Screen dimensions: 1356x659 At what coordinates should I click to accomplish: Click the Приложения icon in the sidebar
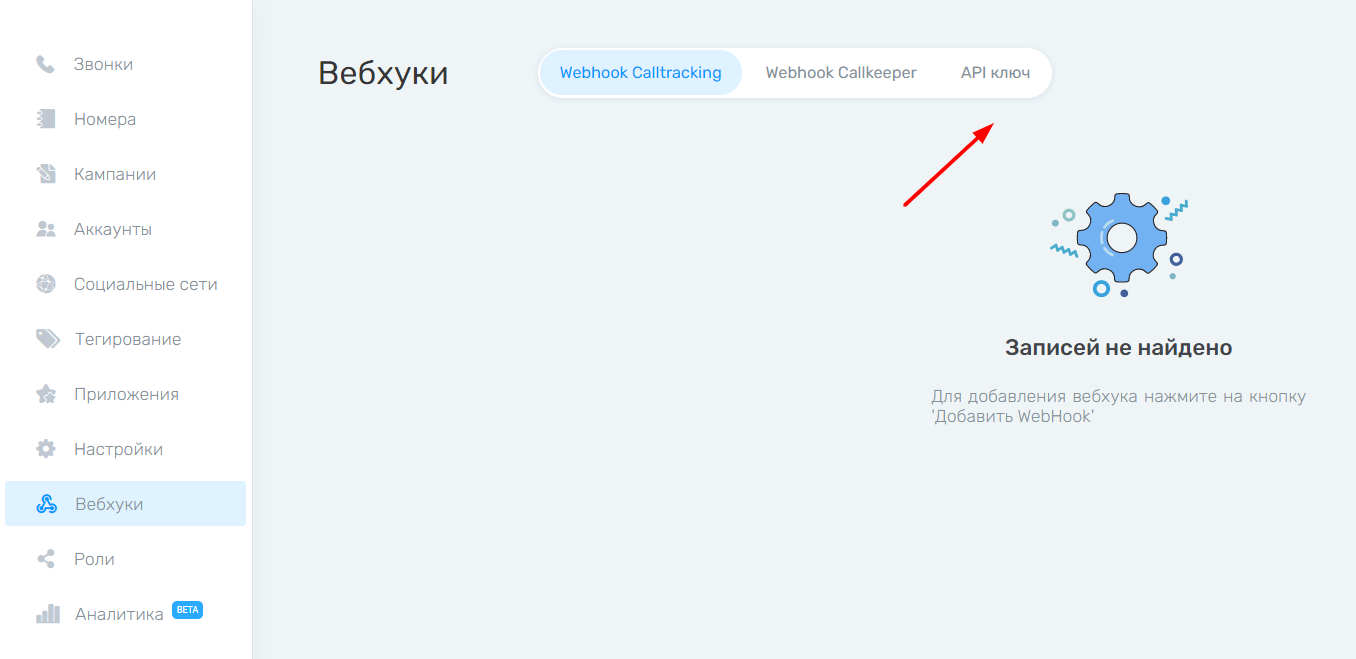pos(45,394)
